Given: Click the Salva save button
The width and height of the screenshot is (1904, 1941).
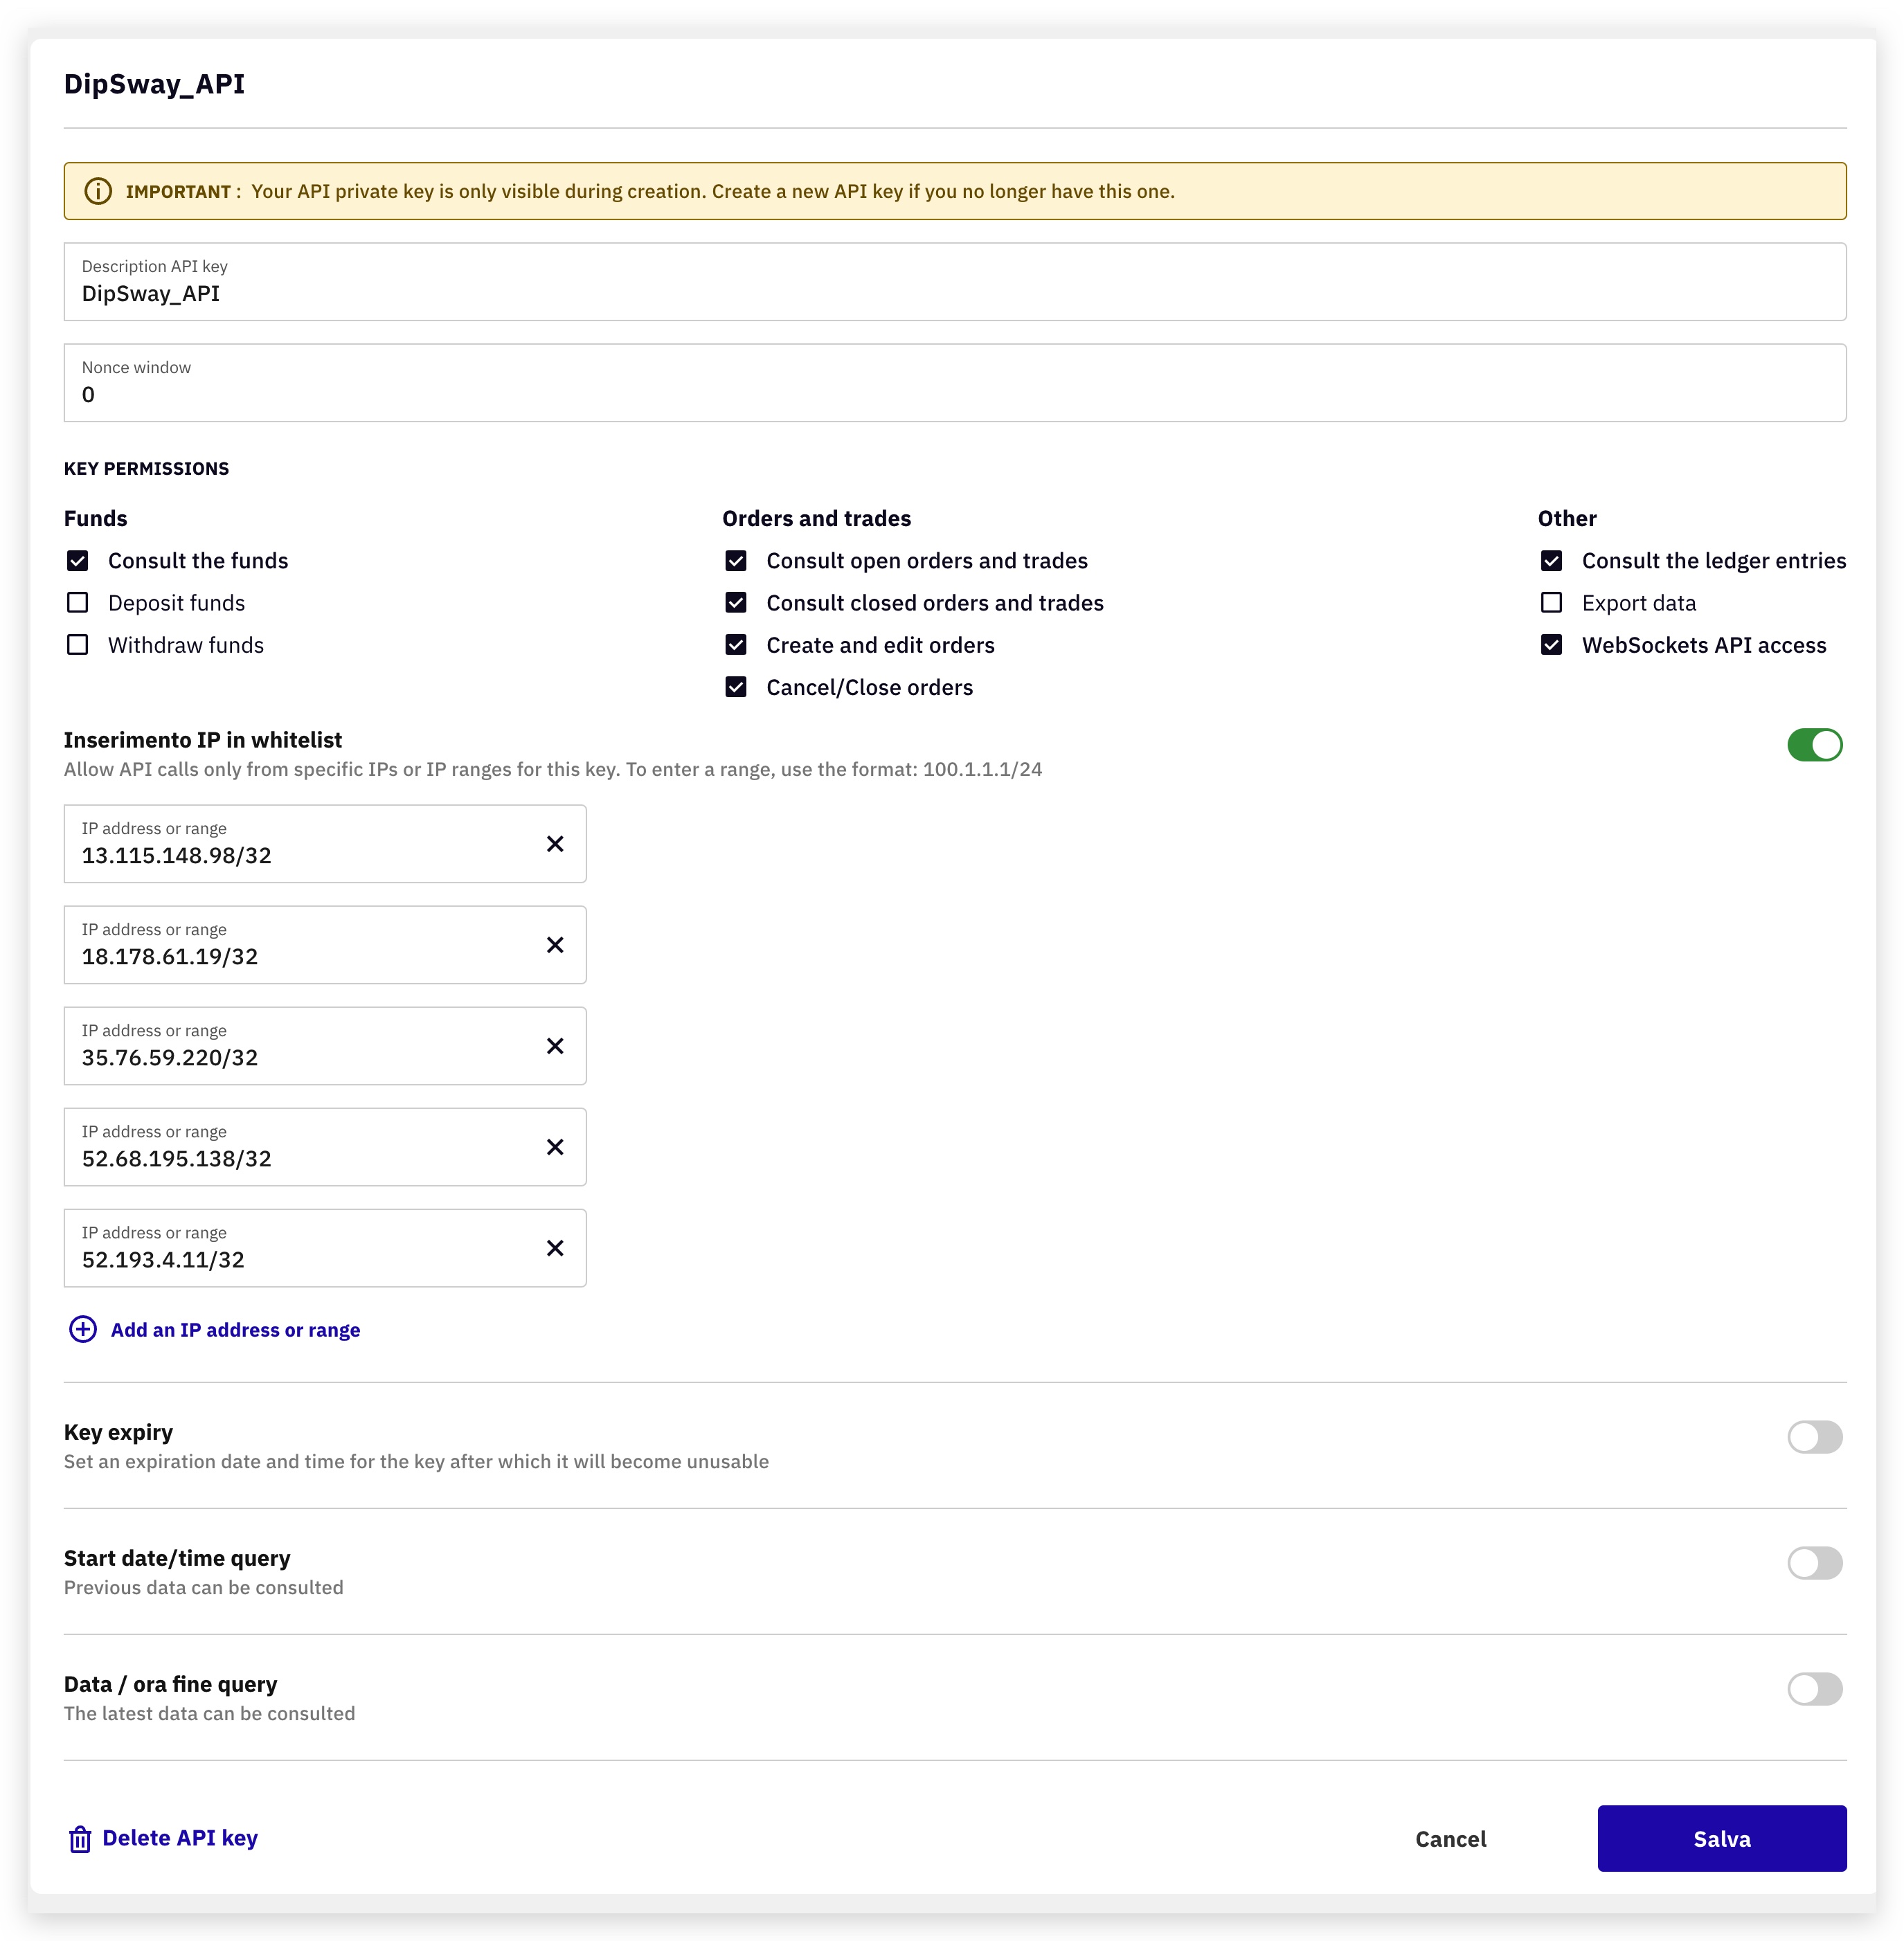Looking at the screenshot, I should pos(1723,1838).
